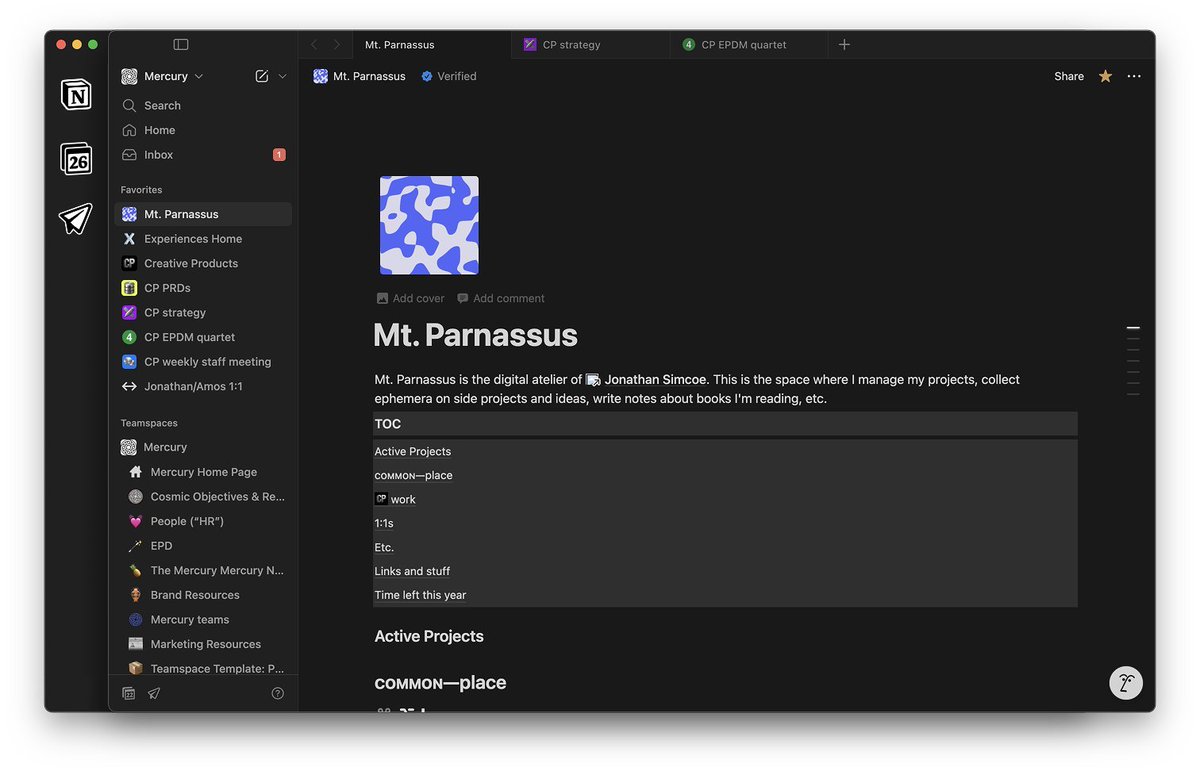Click the Verified badge on the page

click(448, 76)
